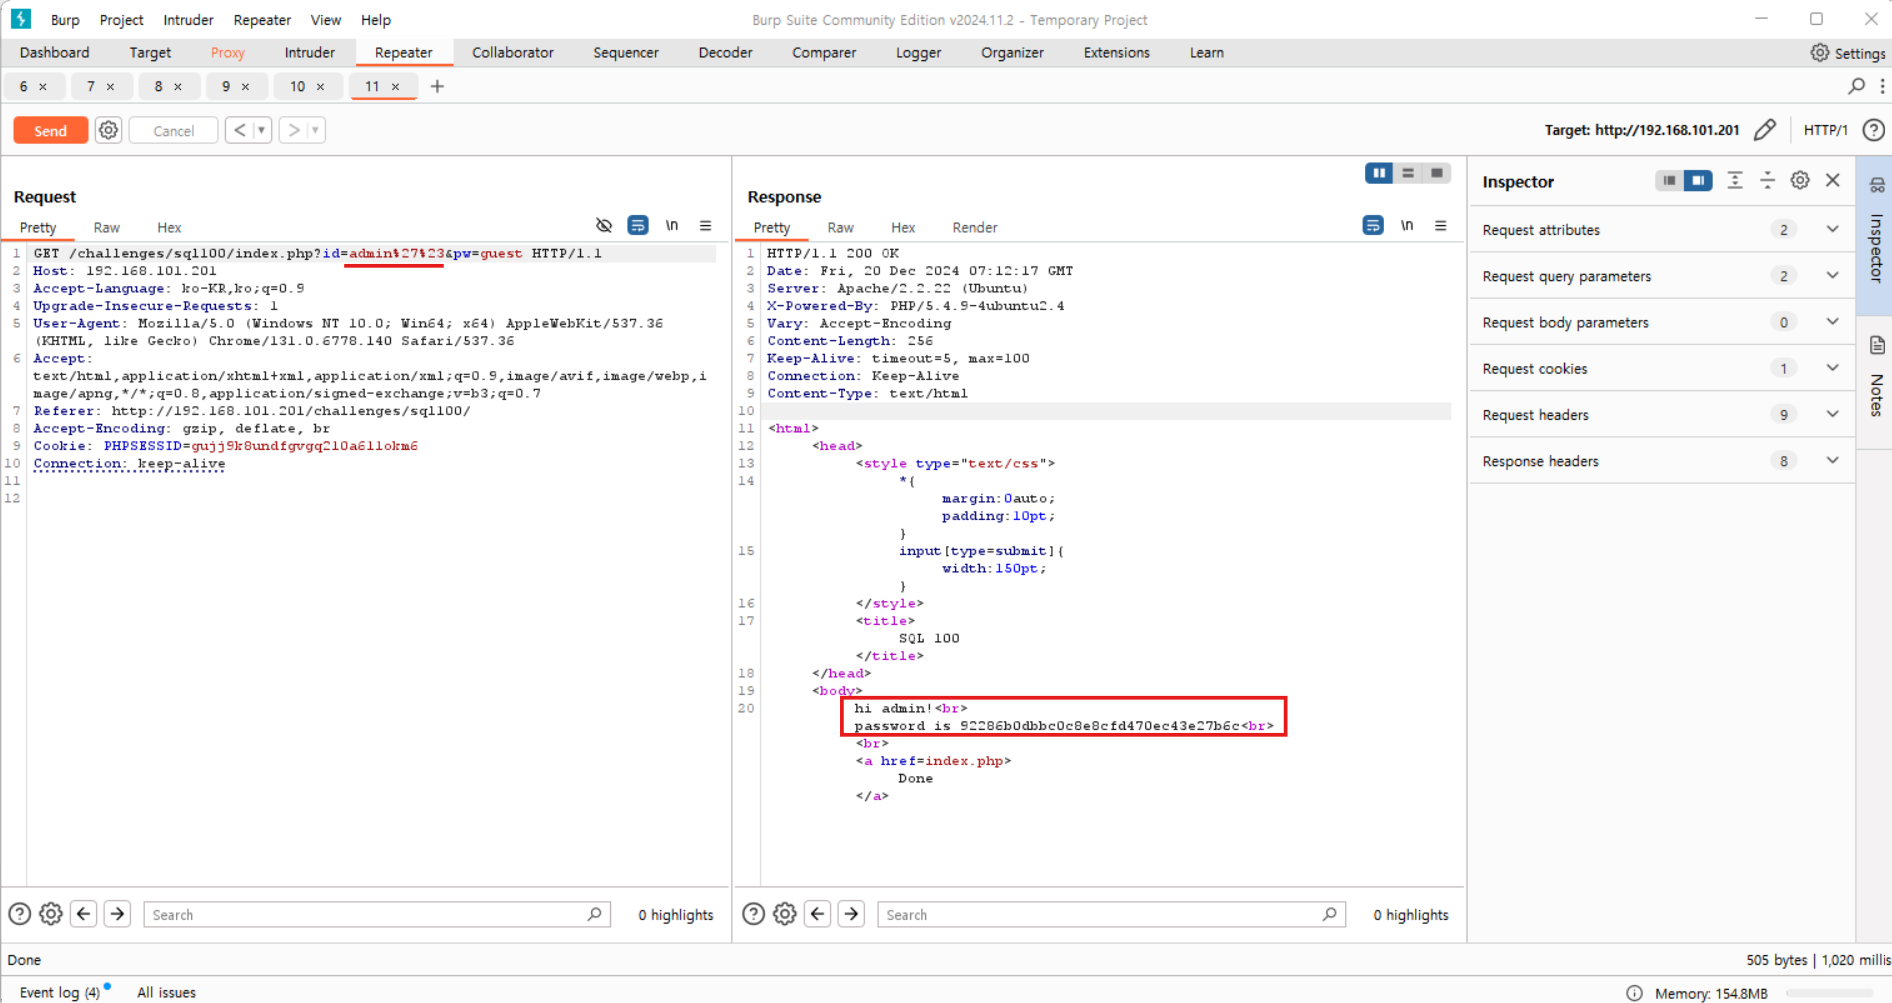Open the more options kebab menu
Screen dimensions: 1892x1003
pos(1882,86)
